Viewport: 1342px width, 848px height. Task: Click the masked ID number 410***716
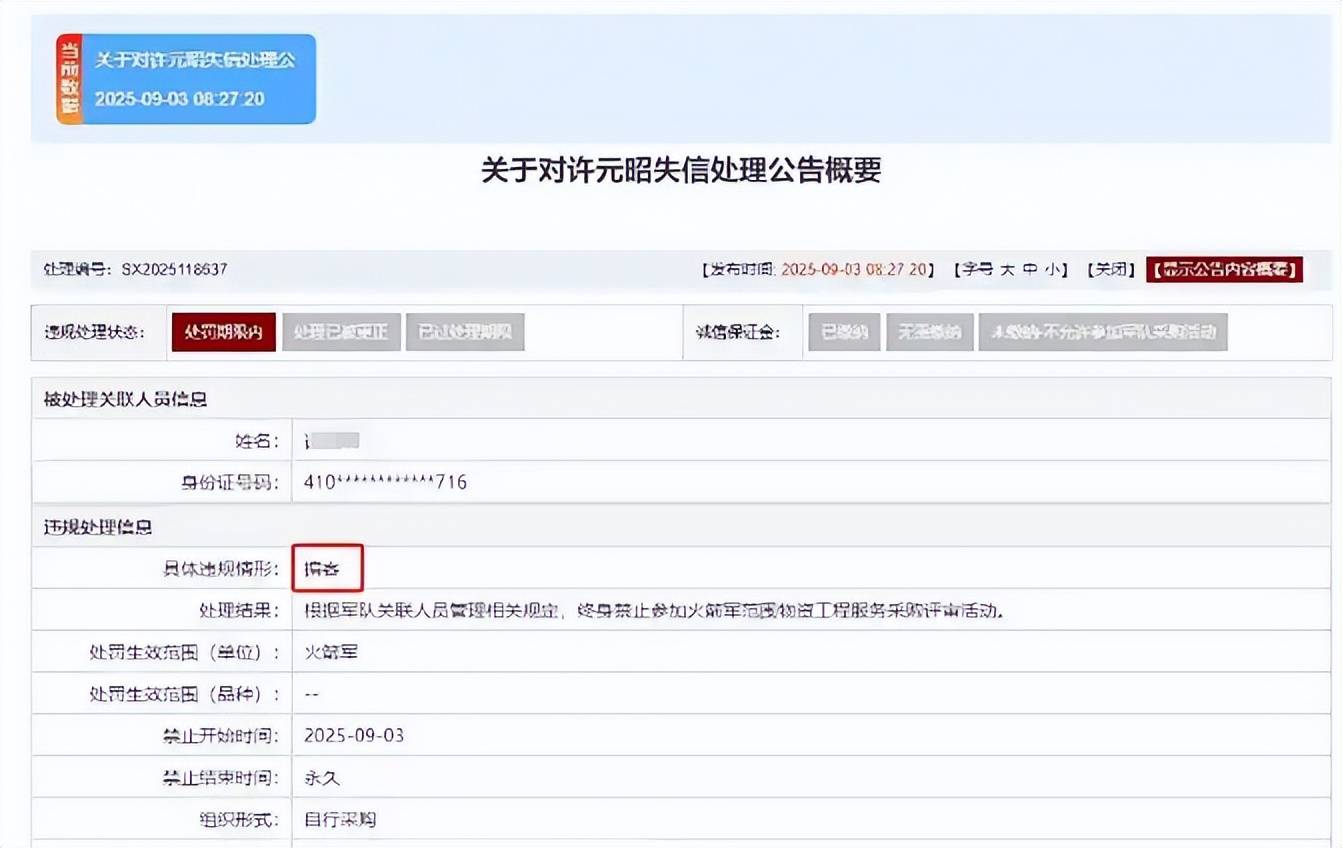(385, 482)
